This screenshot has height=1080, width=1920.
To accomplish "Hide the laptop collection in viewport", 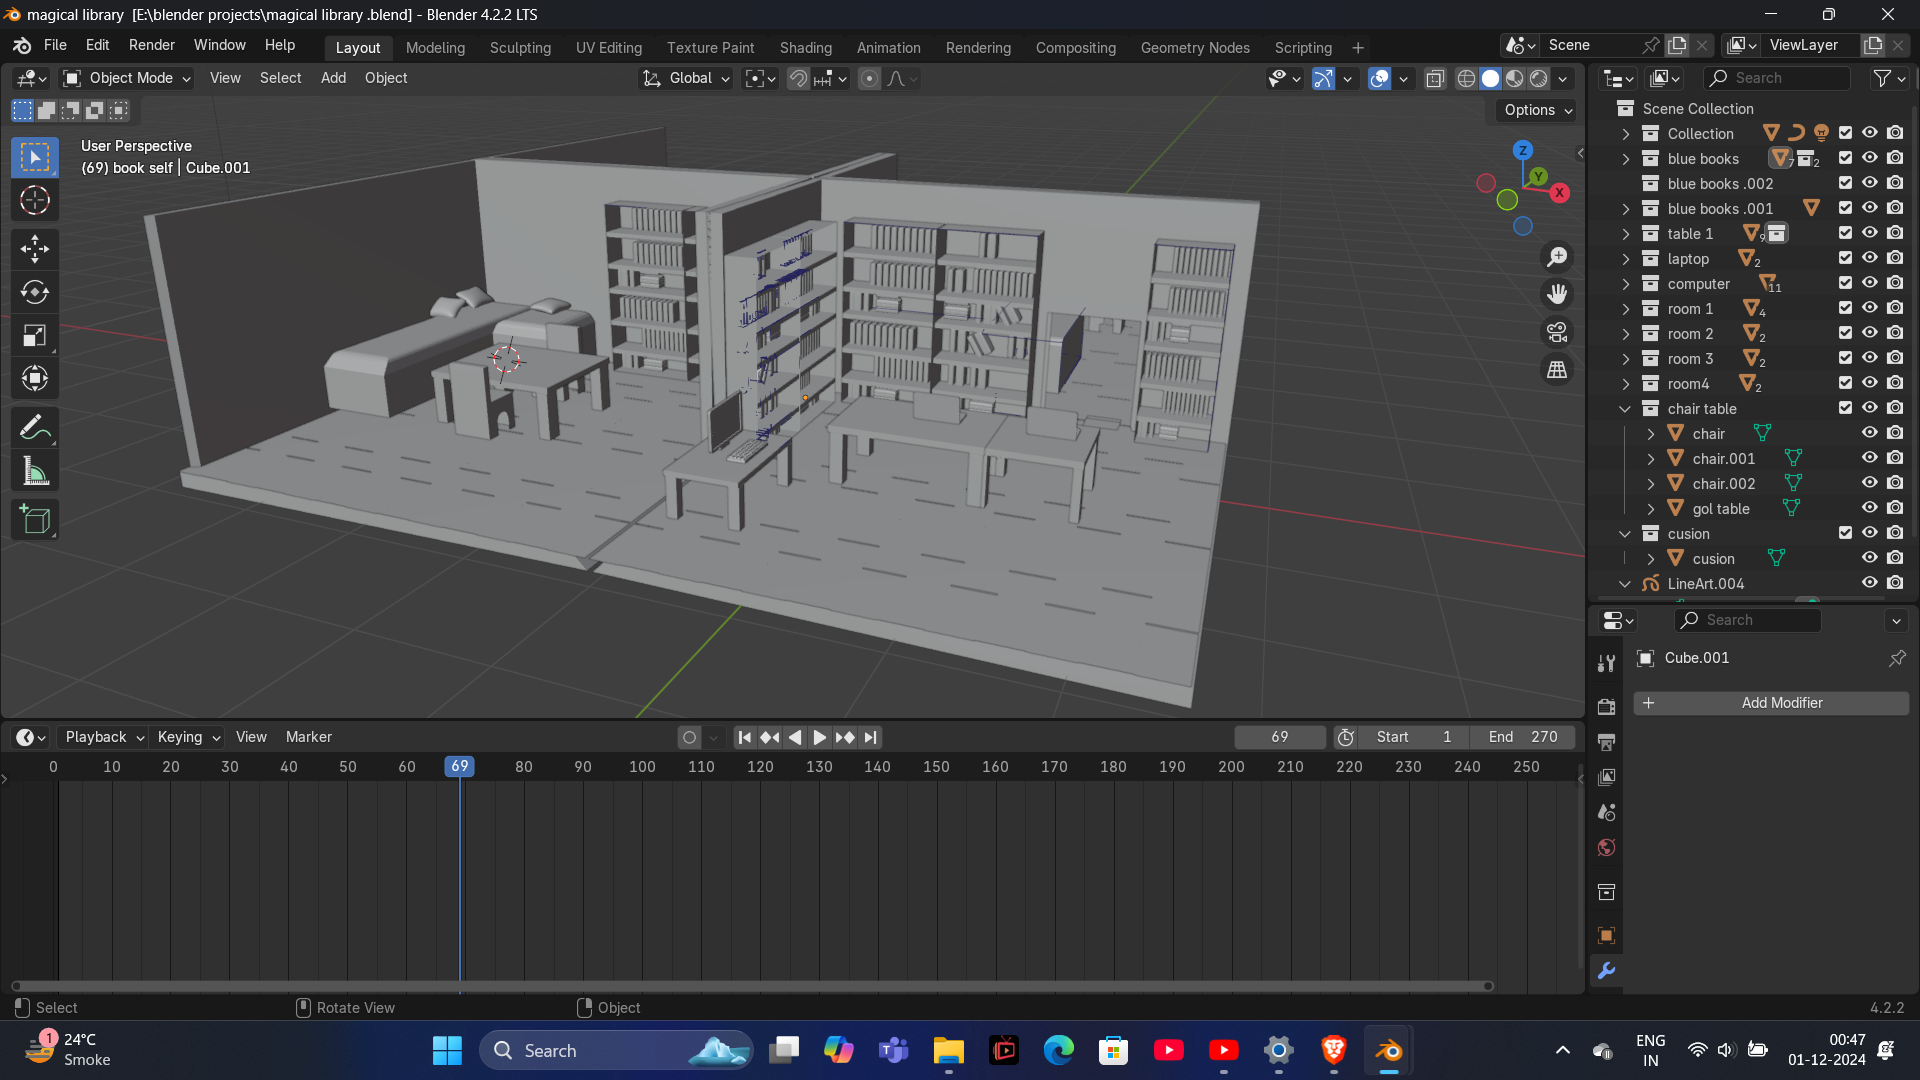I will pos(1869,258).
